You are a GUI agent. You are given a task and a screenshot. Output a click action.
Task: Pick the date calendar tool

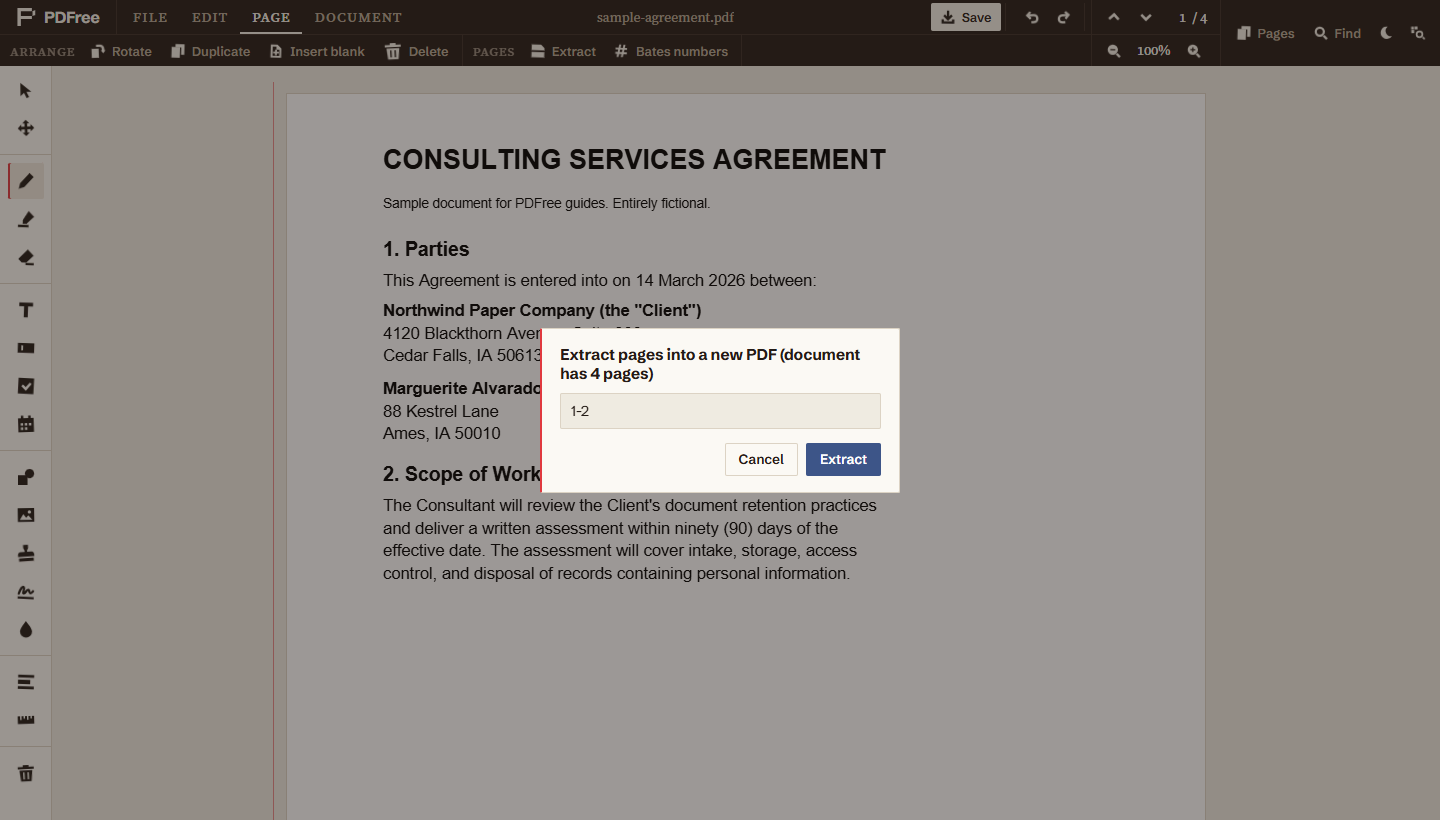click(x=26, y=424)
